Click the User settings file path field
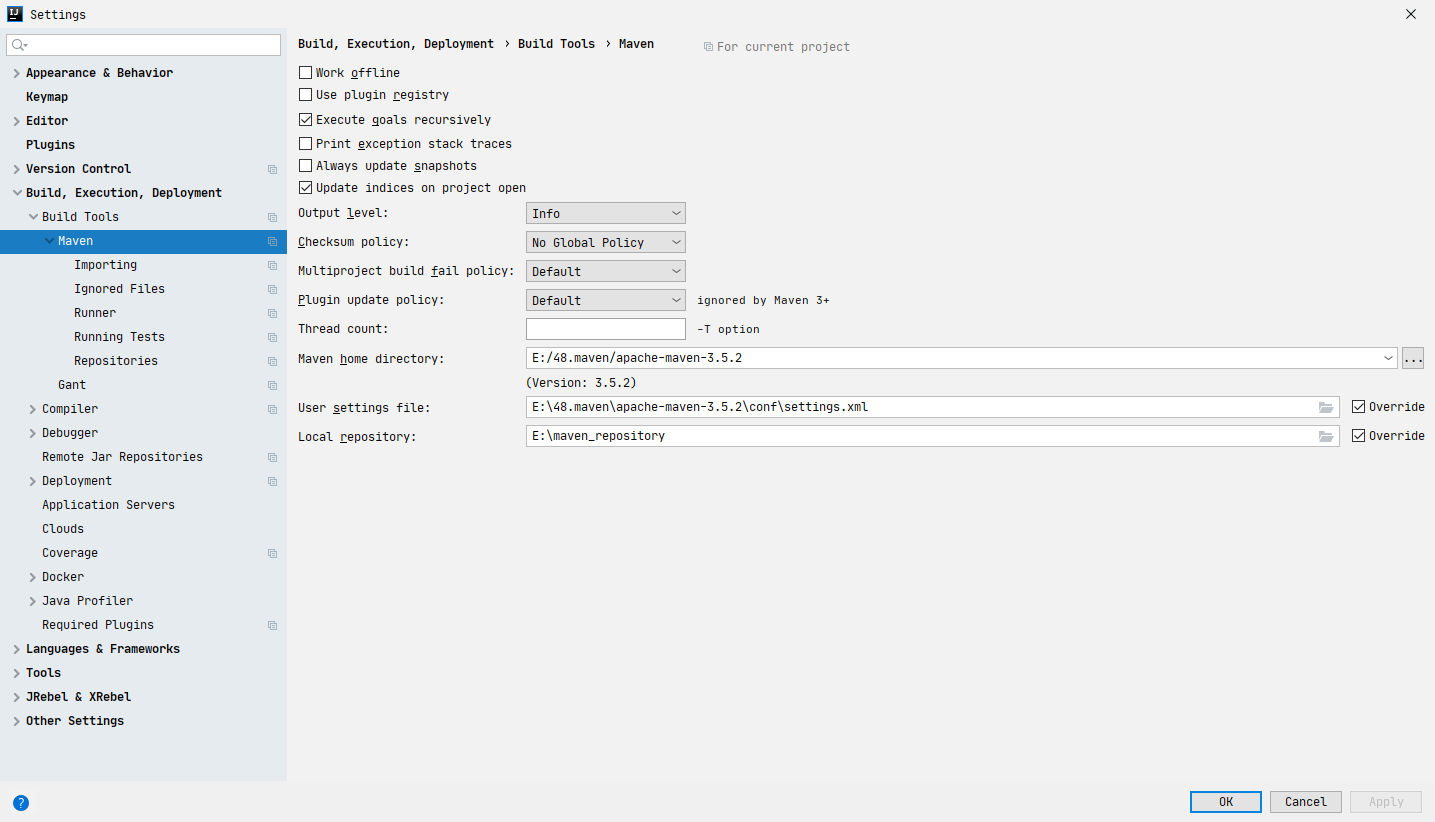The image size is (1435, 822). point(932,407)
